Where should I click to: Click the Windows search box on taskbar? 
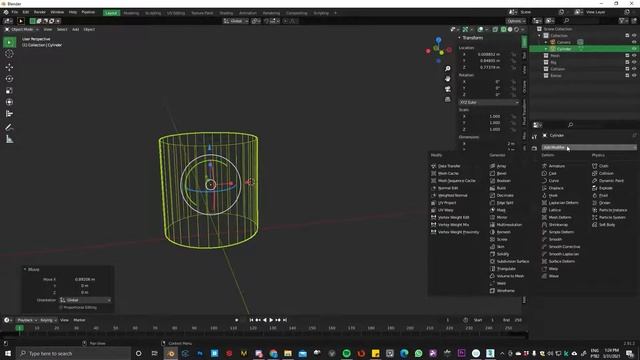(74, 353)
